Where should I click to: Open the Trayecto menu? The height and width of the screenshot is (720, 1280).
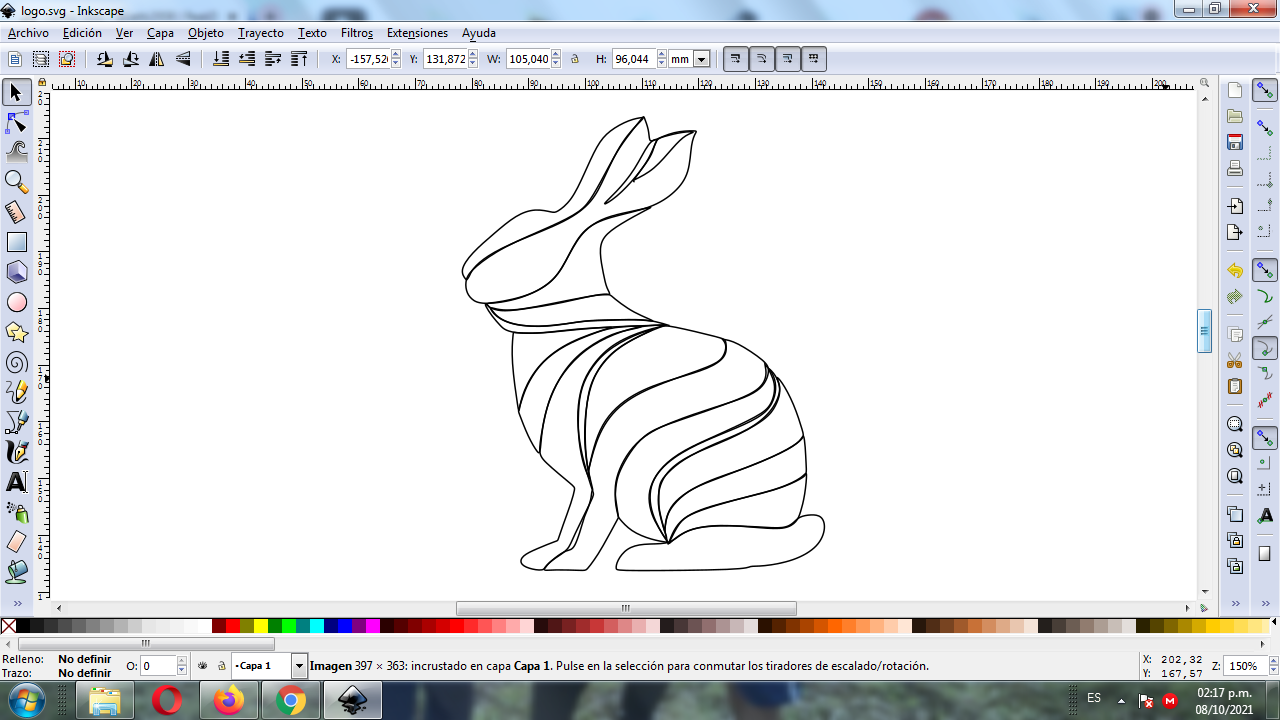[261, 33]
